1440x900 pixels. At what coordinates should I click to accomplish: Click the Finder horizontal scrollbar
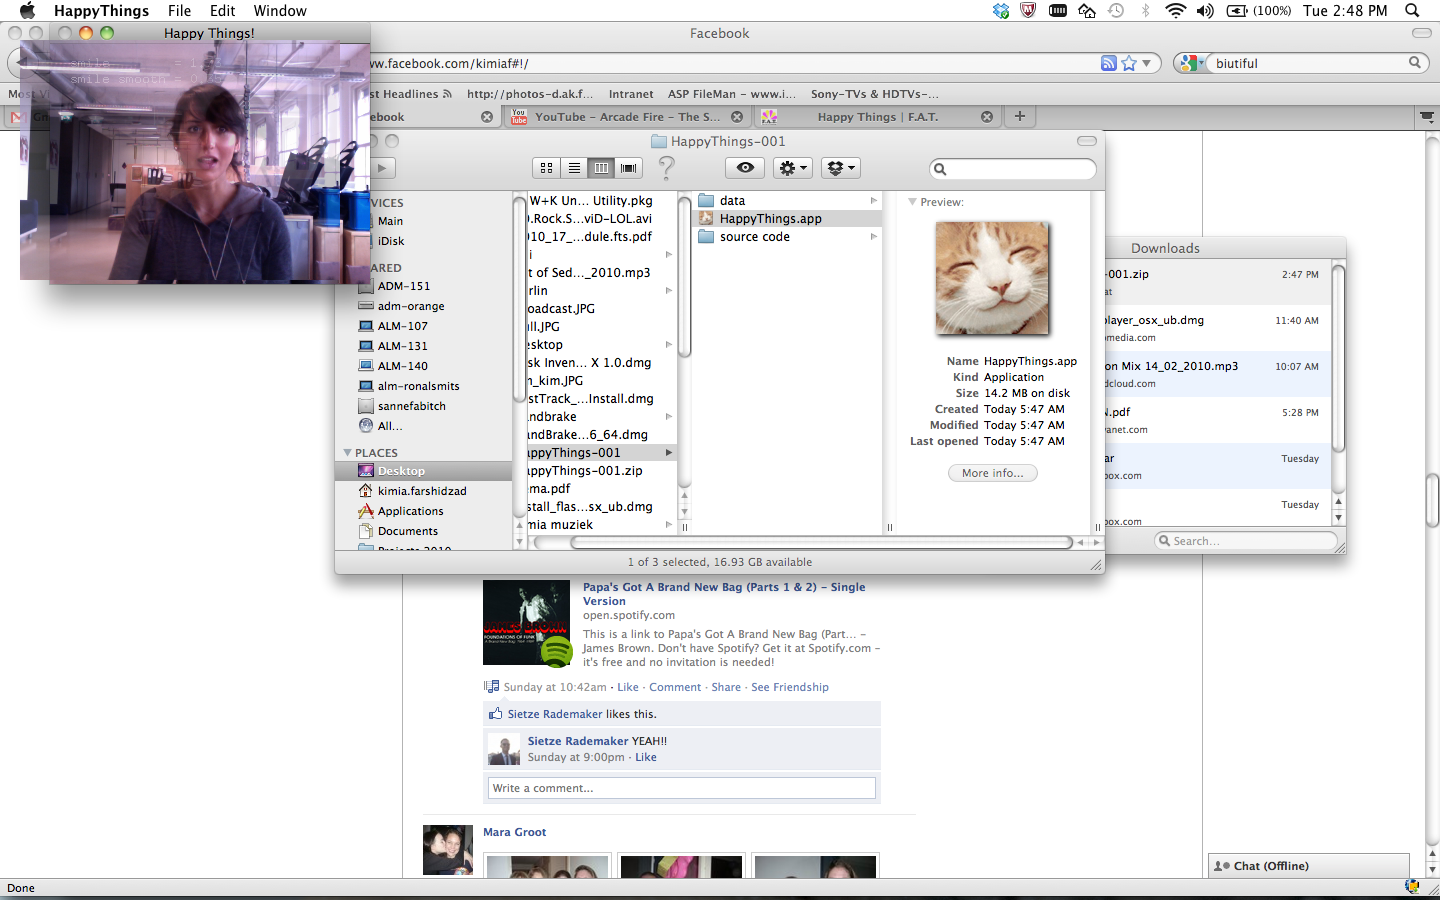click(x=820, y=542)
